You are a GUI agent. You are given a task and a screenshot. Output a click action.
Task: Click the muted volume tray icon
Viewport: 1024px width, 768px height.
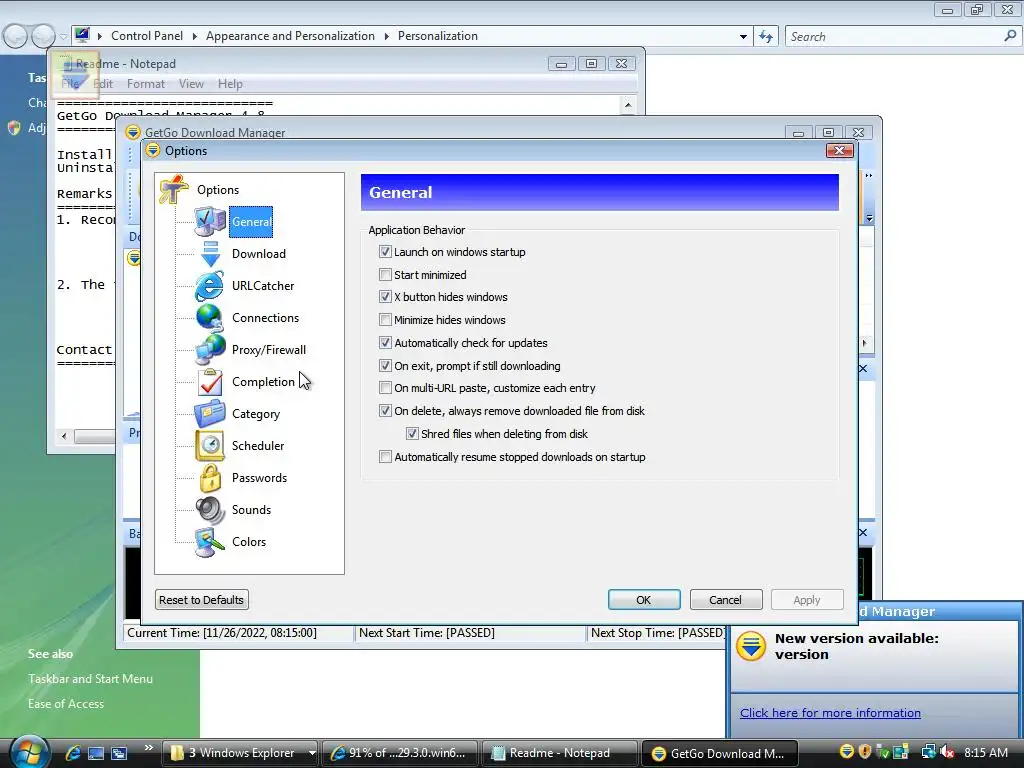(x=947, y=752)
